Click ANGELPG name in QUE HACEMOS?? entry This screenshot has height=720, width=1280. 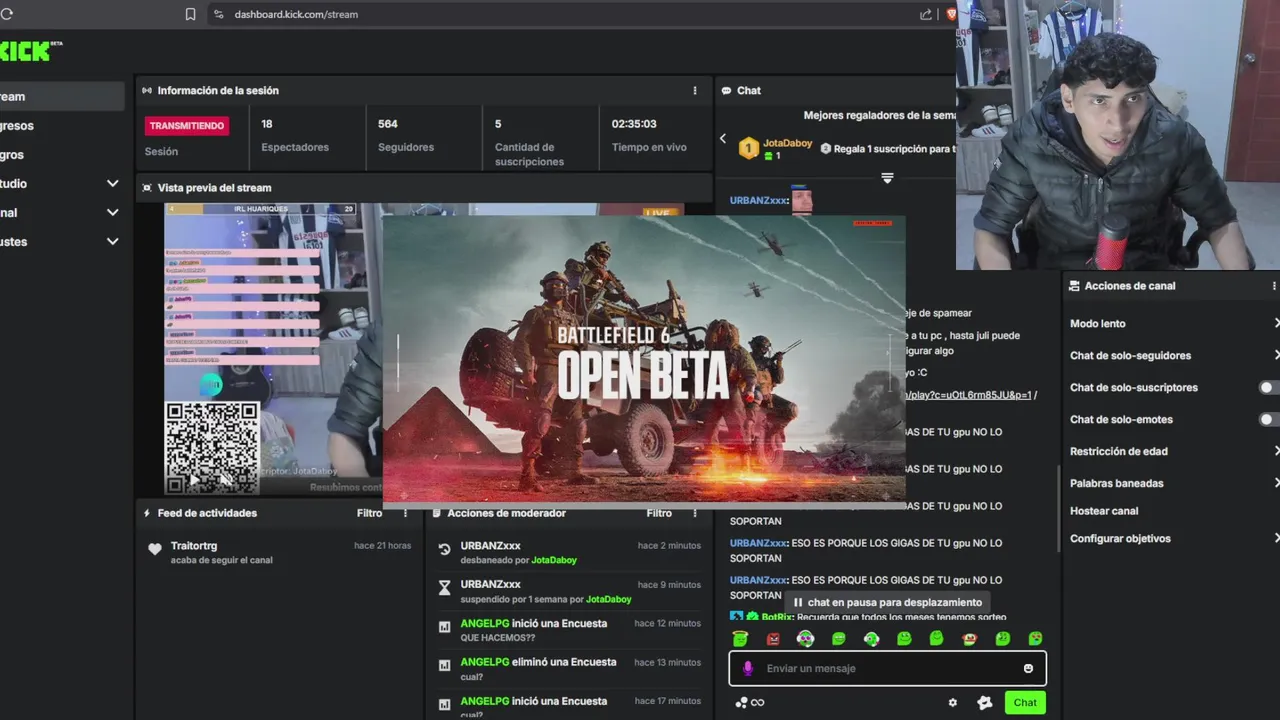[484, 623]
